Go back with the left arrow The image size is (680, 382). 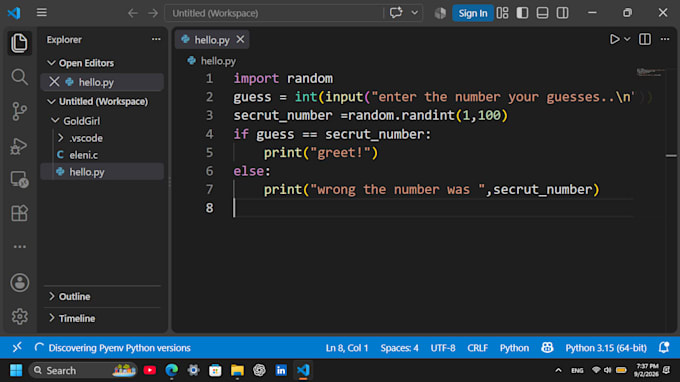(x=133, y=13)
